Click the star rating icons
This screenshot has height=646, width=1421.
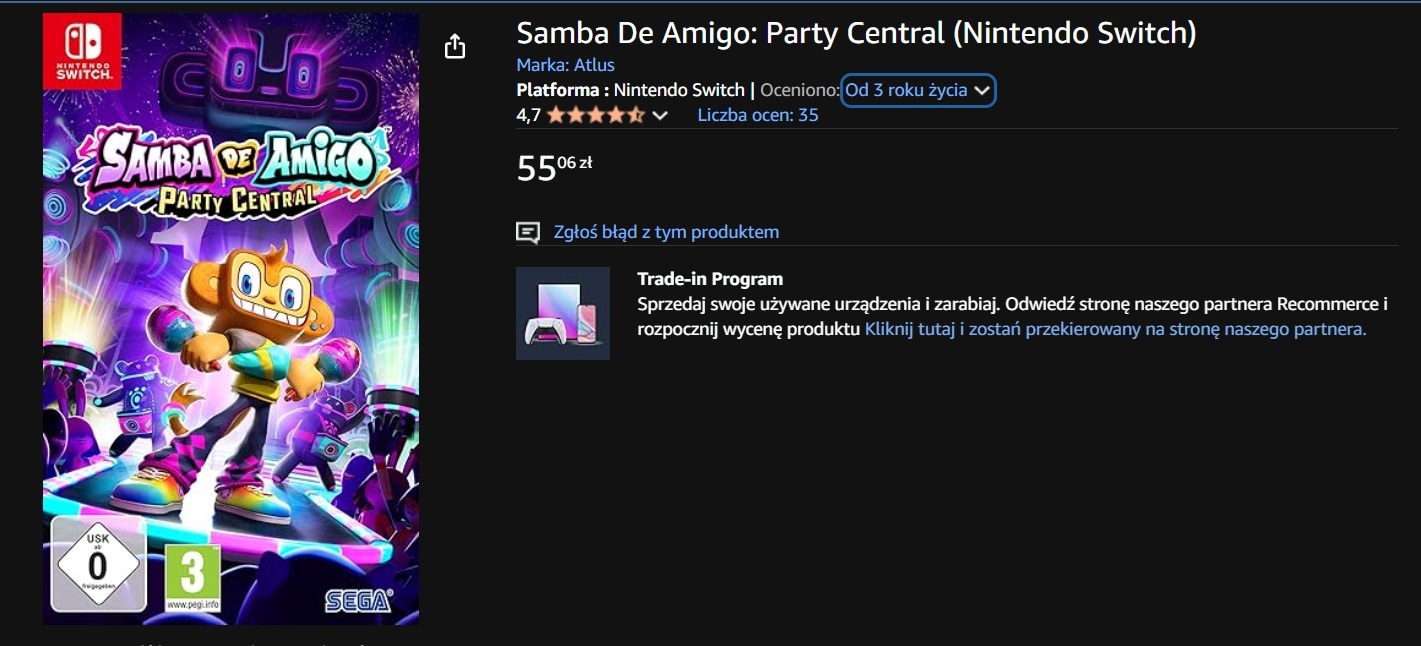[596, 115]
